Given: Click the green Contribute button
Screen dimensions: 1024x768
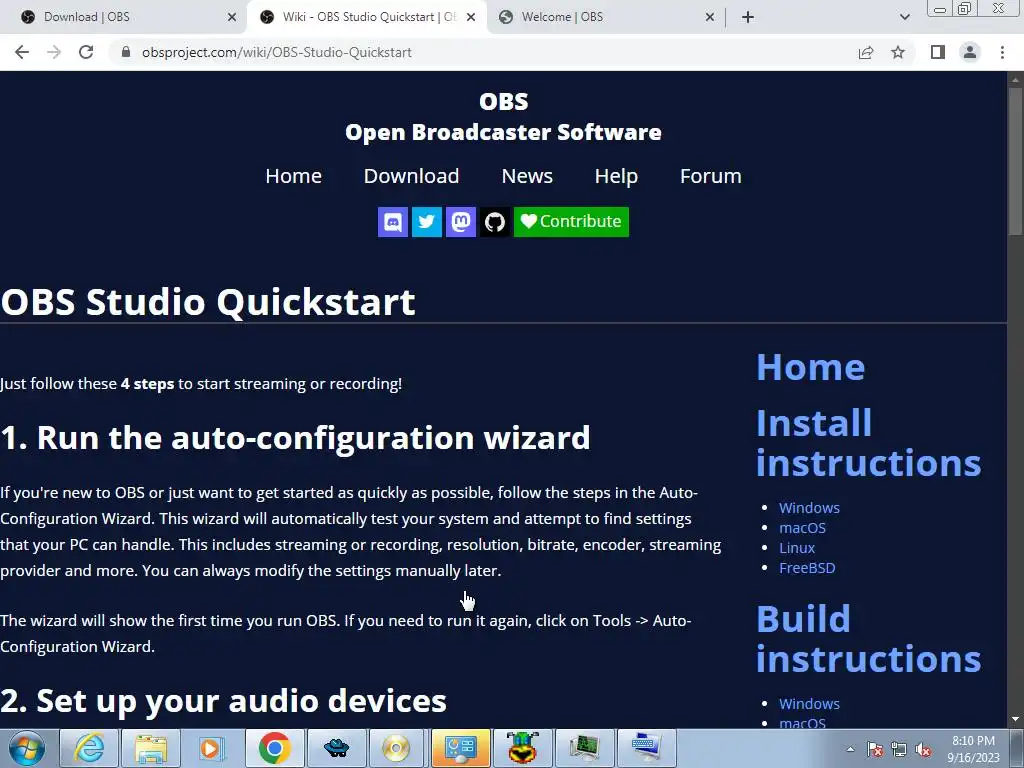Looking at the screenshot, I should pos(571,222).
